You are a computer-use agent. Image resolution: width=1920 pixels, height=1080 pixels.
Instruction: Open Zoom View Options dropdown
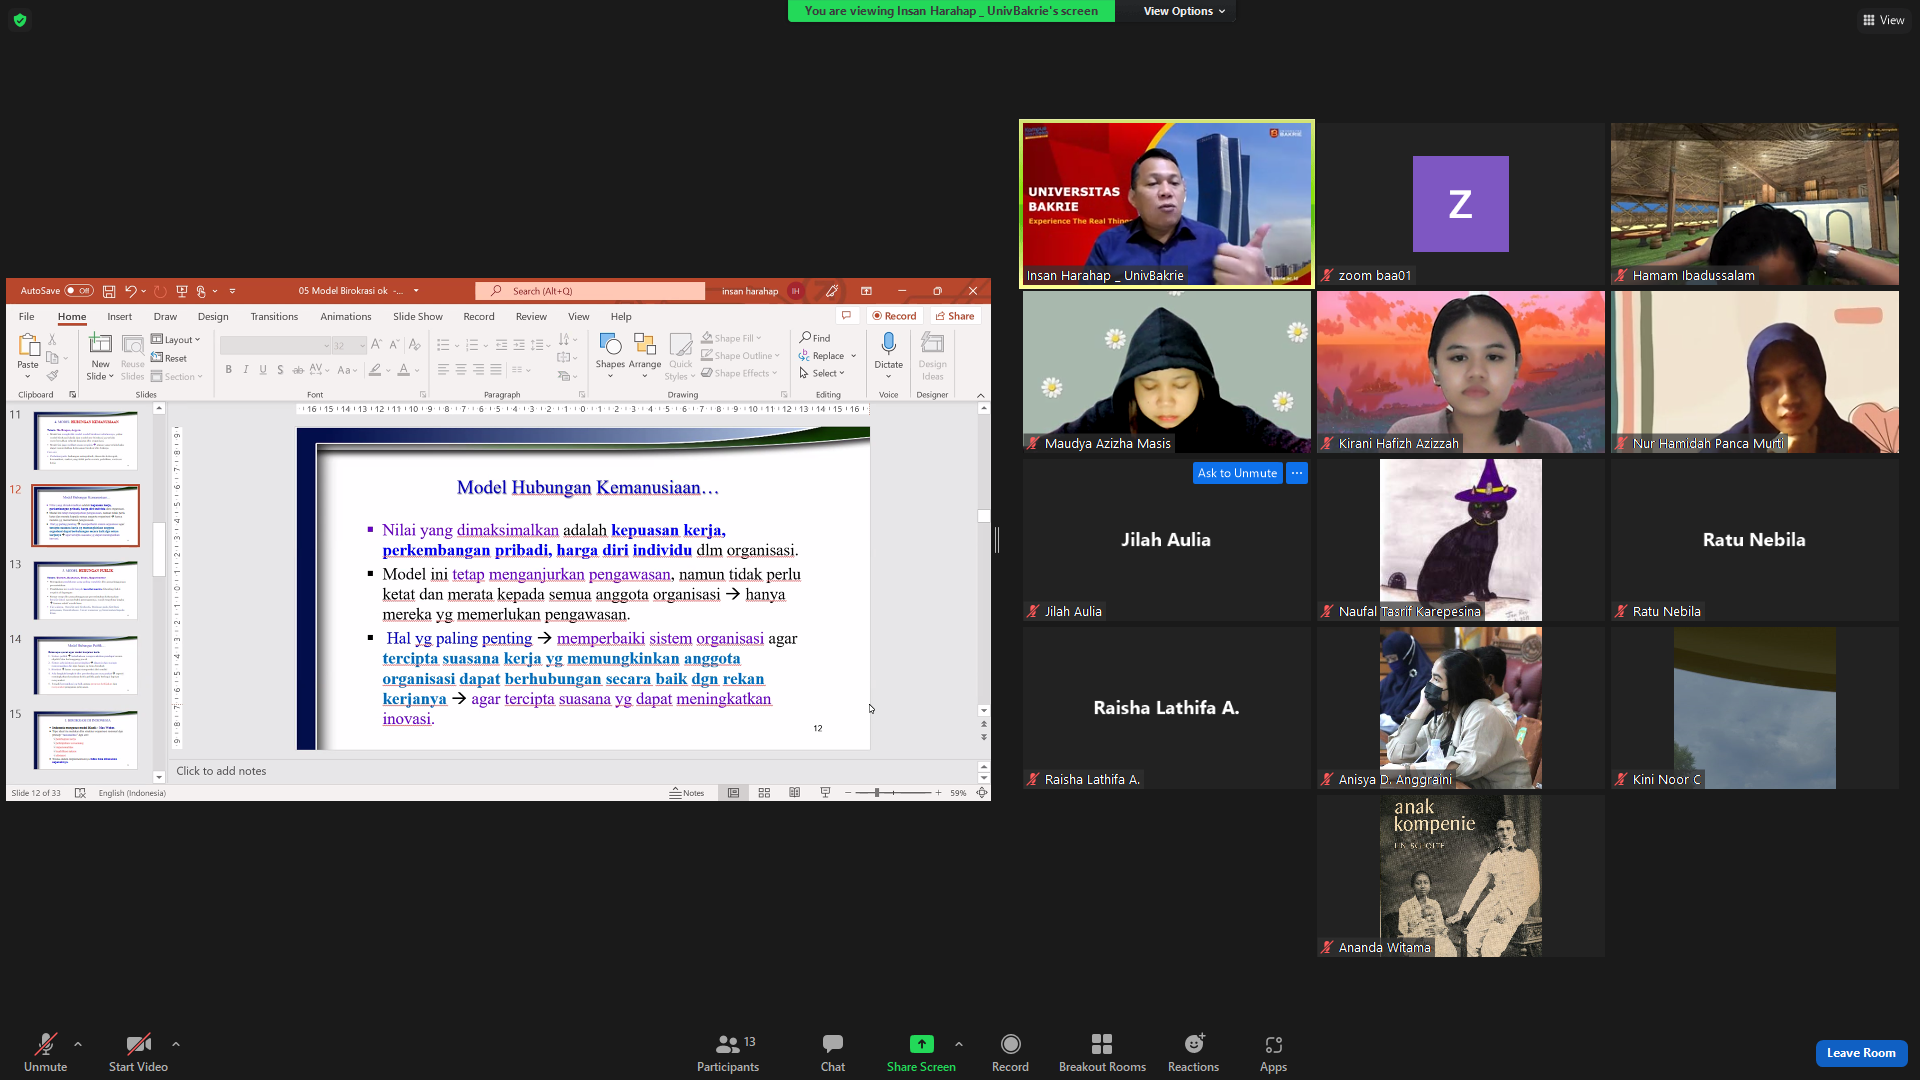tap(1185, 11)
